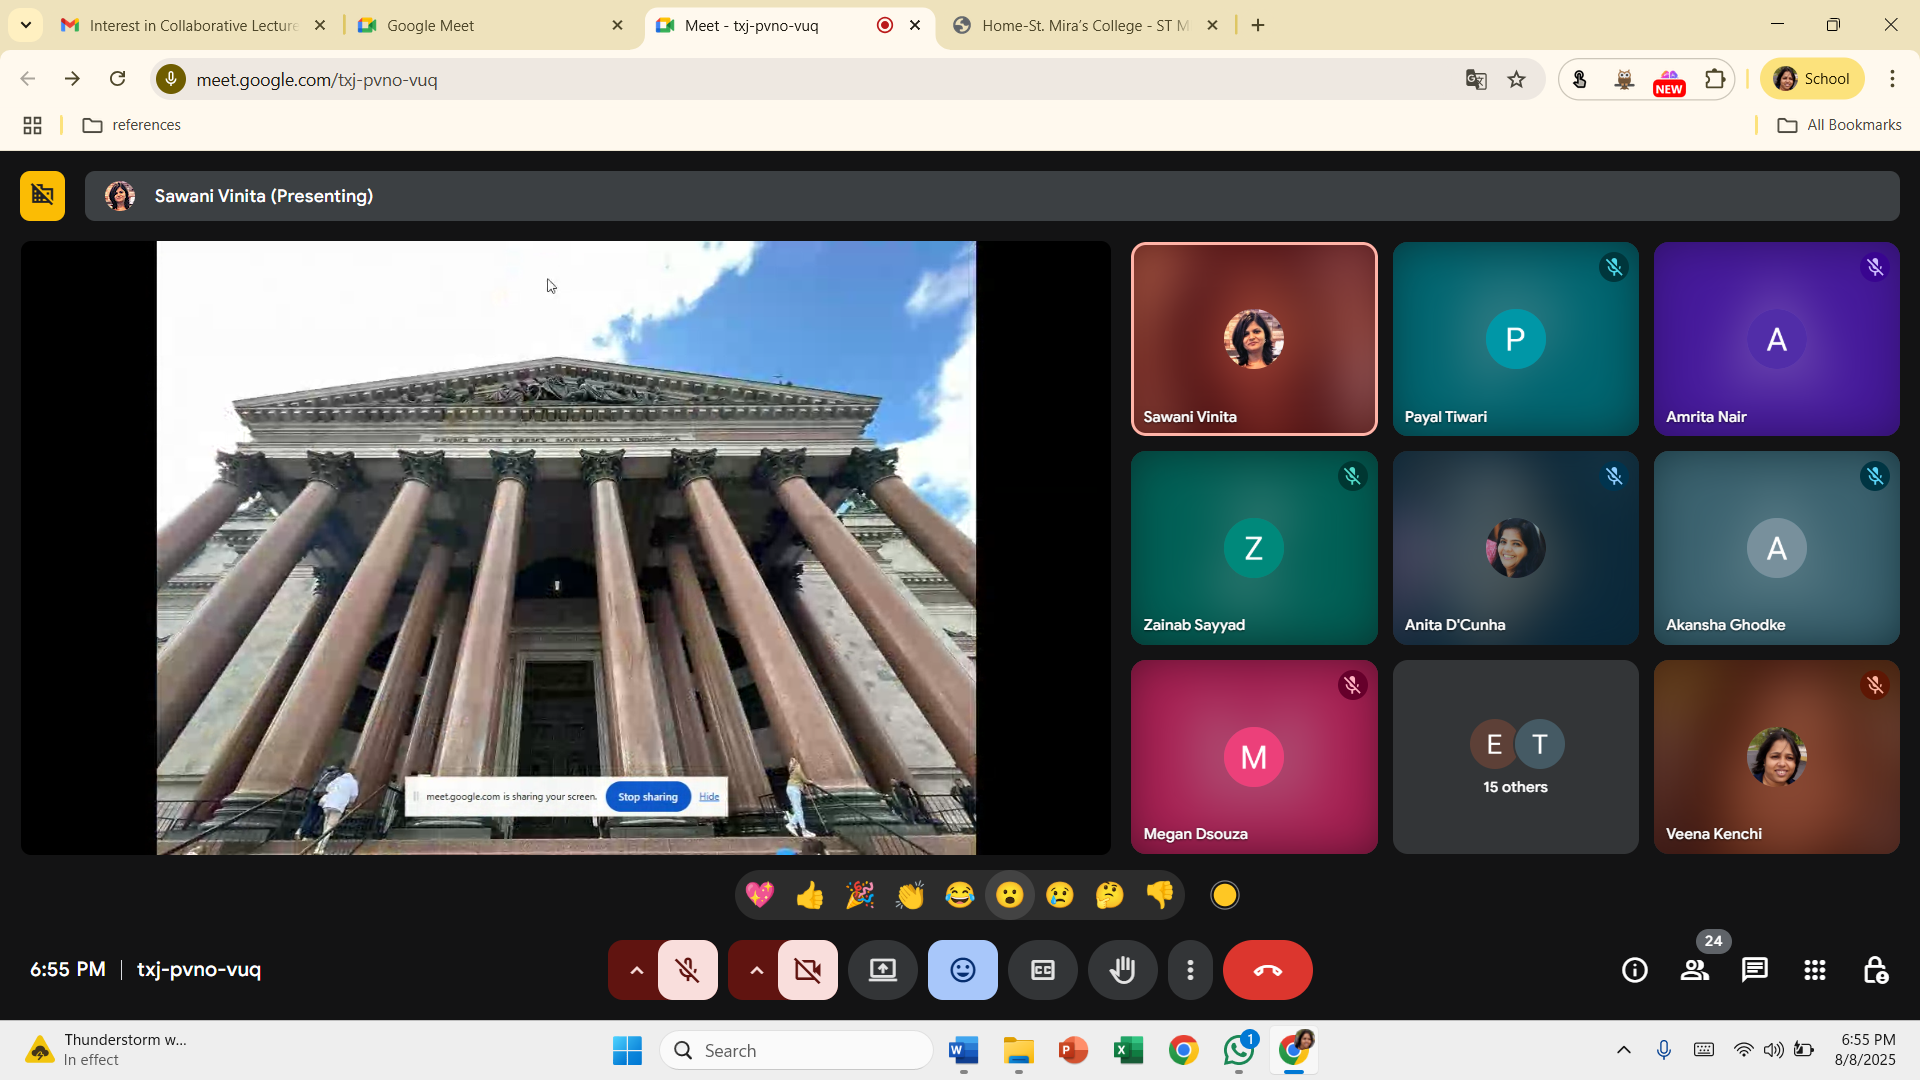Viewport: 1920px width, 1080px height.
Task: Show the participants people list
Action: [1694, 970]
